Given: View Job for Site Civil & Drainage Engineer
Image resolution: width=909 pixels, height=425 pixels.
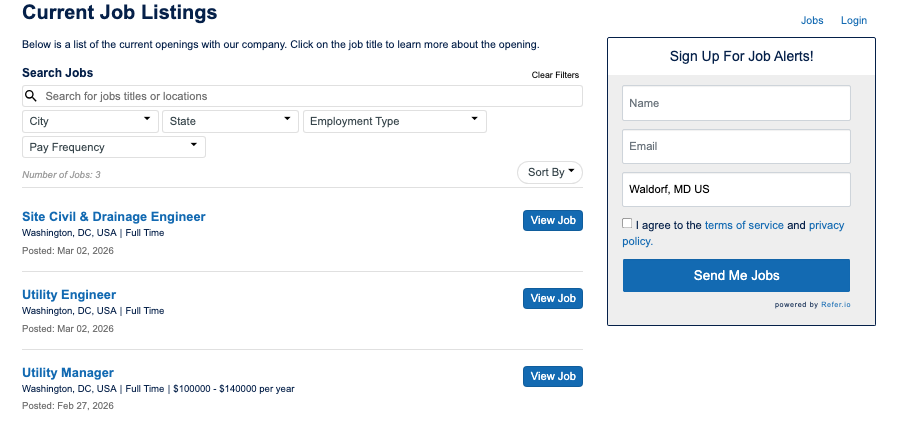Looking at the screenshot, I should (552, 221).
